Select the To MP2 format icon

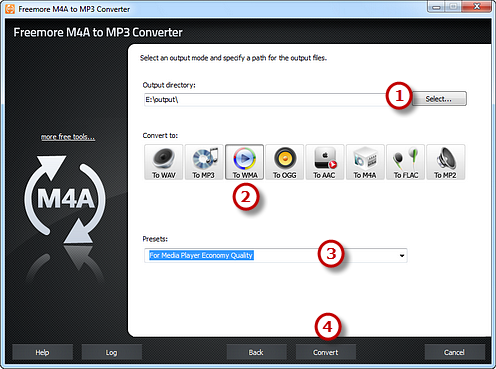[446, 162]
